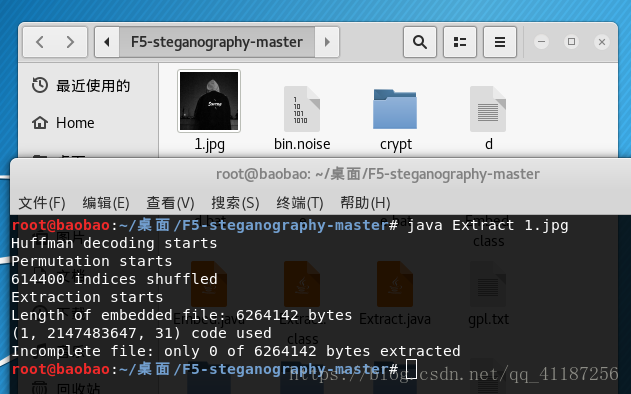Image resolution: width=631 pixels, height=394 pixels.
Task: Click the bin.noise file name label
Action: [x=302, y=144]
